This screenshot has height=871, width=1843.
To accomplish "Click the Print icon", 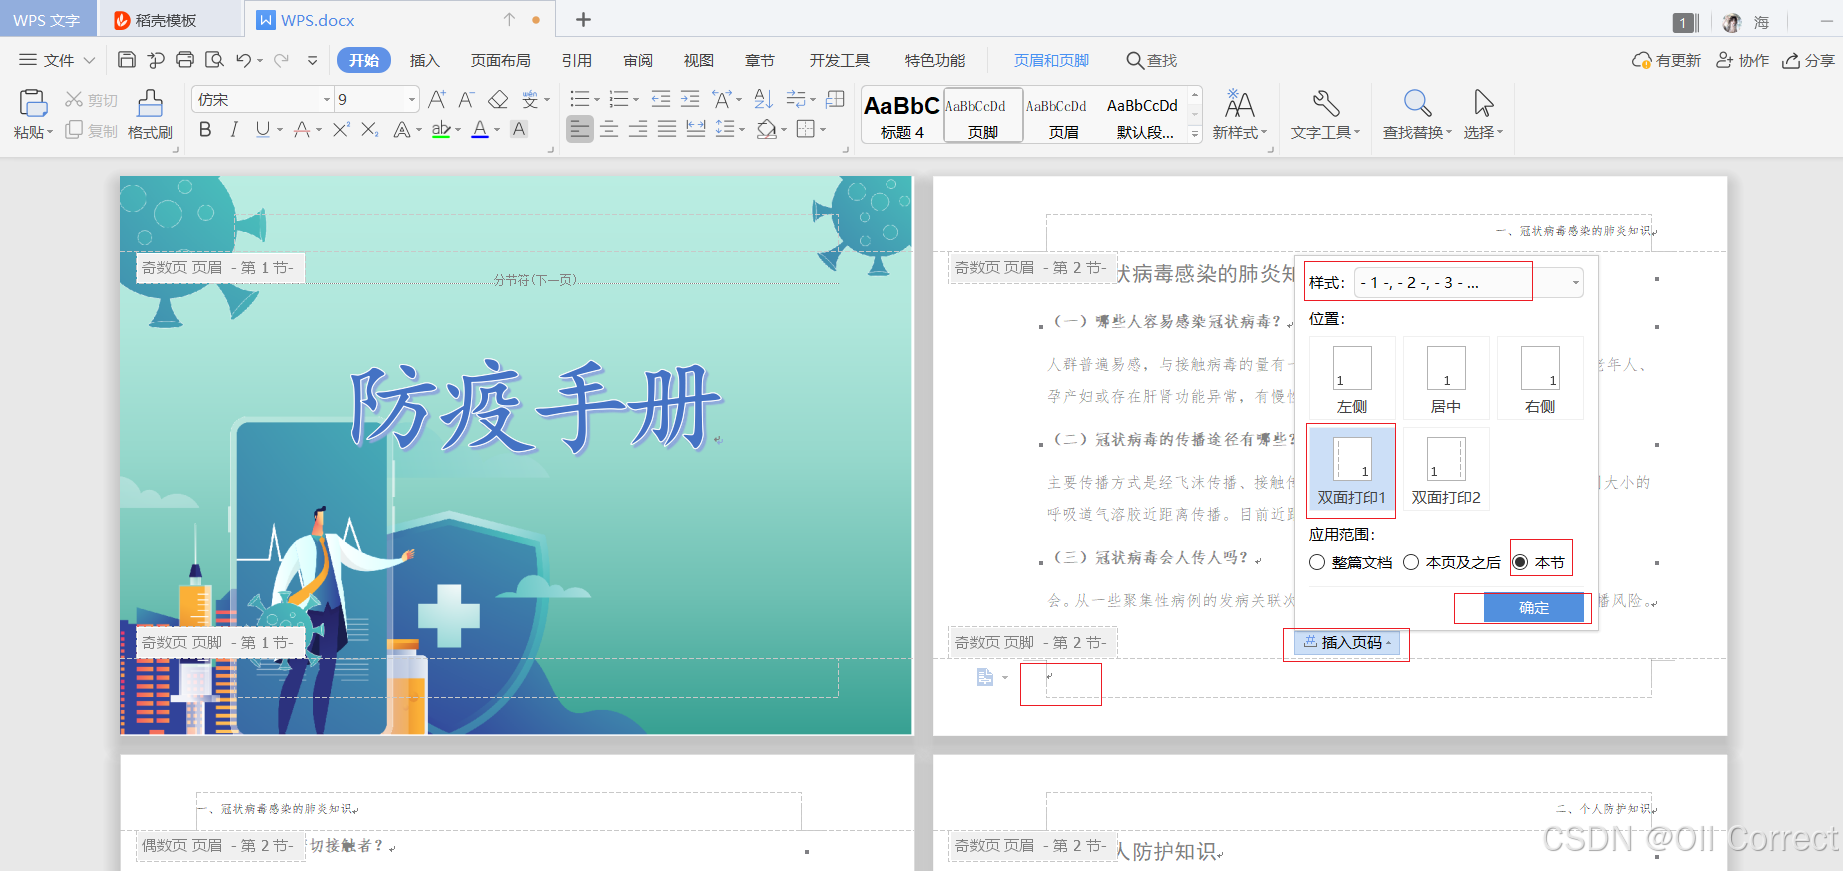I will (185, 60).
